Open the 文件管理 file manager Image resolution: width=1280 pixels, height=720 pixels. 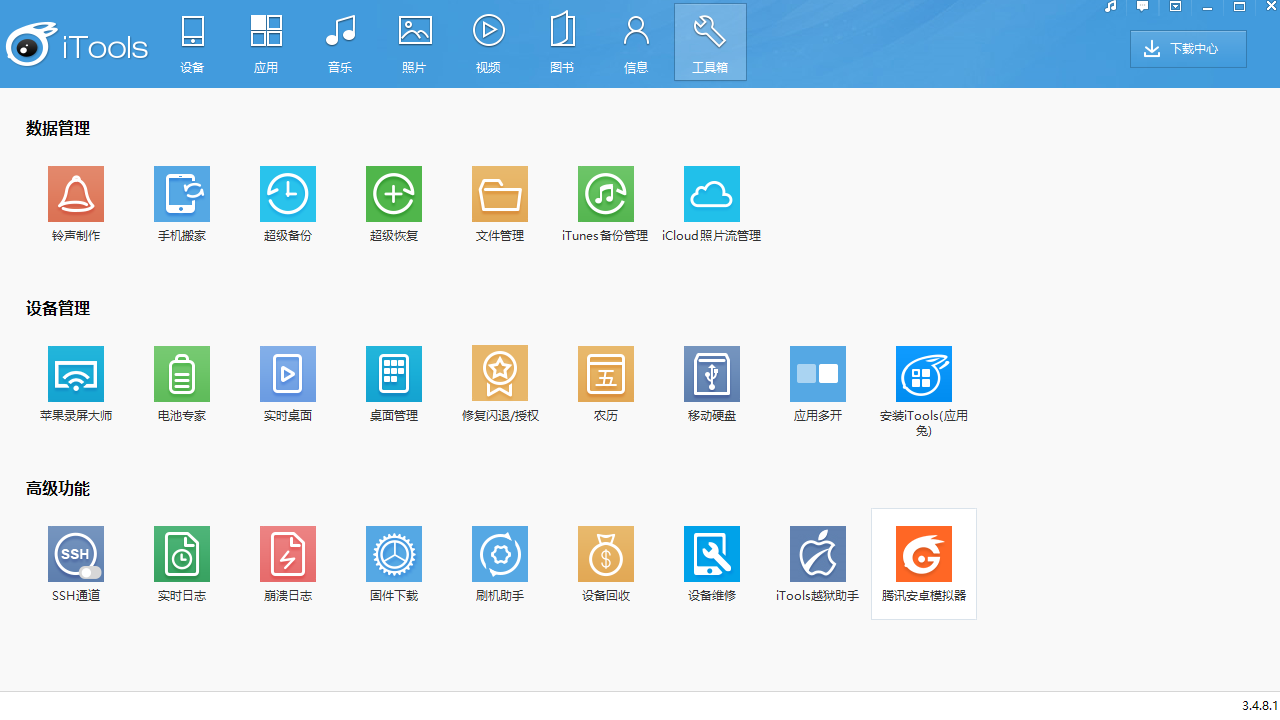click(499, 193)
